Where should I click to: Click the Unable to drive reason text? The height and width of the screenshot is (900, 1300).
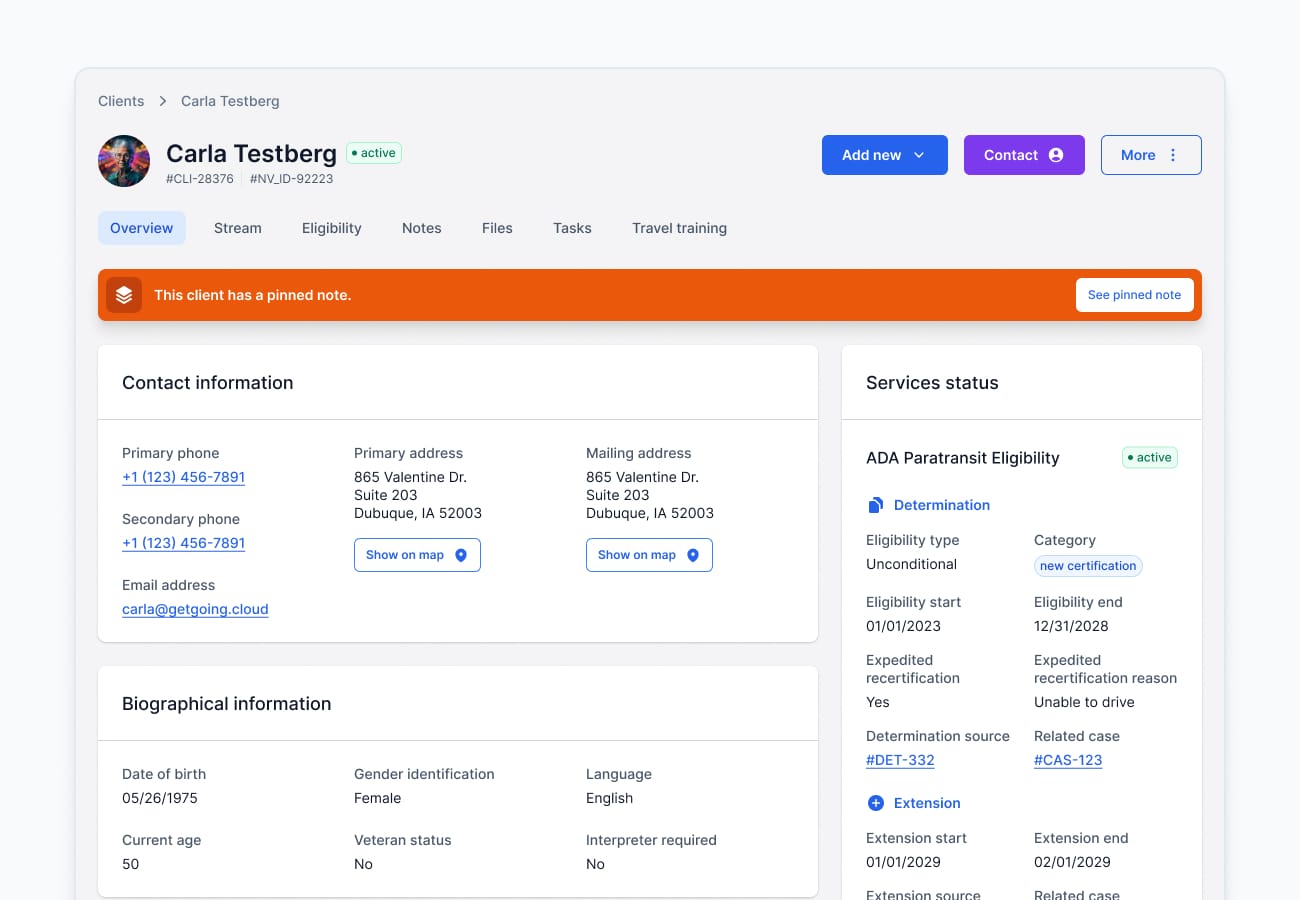point(1084,702)
